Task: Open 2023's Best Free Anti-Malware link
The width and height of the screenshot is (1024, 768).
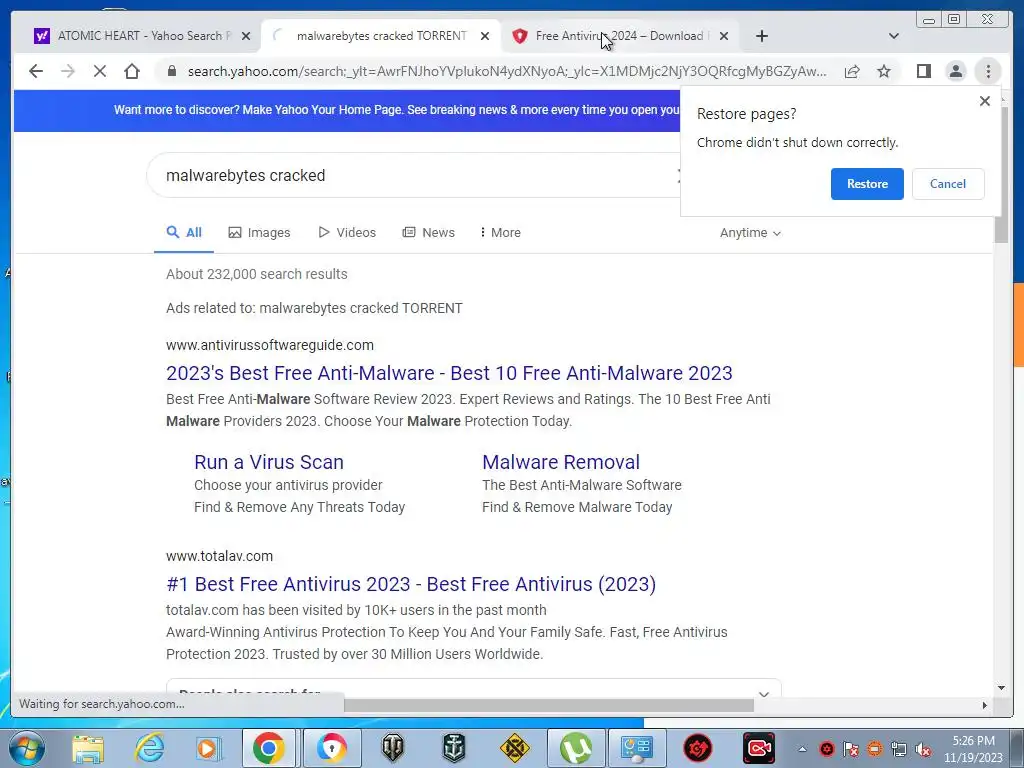Action: tap(449, 373)
